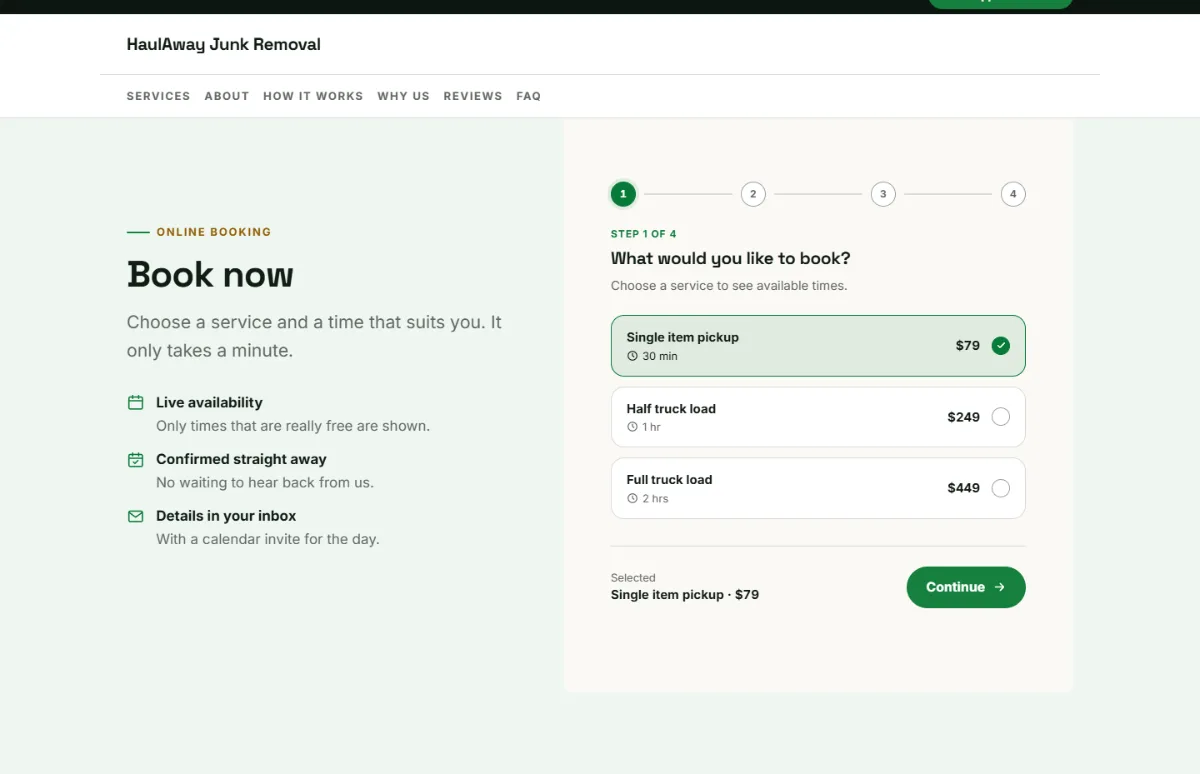Click the partially visible green button at top
Viewport: 1200px width, 774px height.
[x=1000, y=4]
